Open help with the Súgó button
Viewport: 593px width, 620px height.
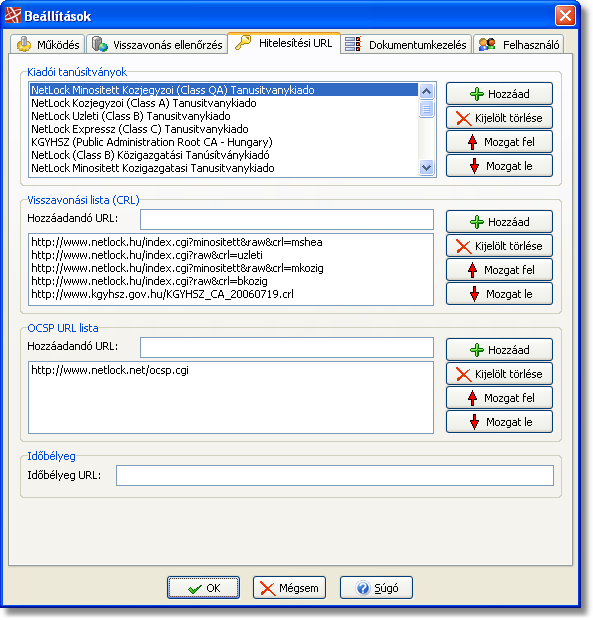[x=376, y=588]
